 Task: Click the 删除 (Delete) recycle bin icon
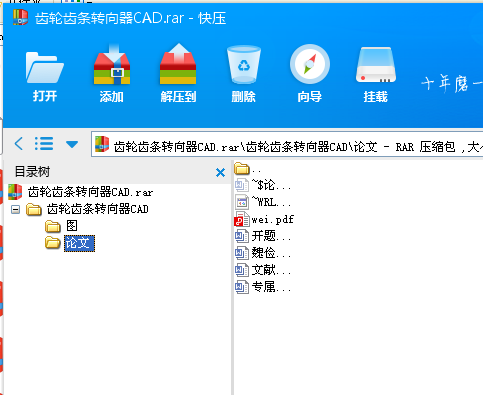[244, 74]
